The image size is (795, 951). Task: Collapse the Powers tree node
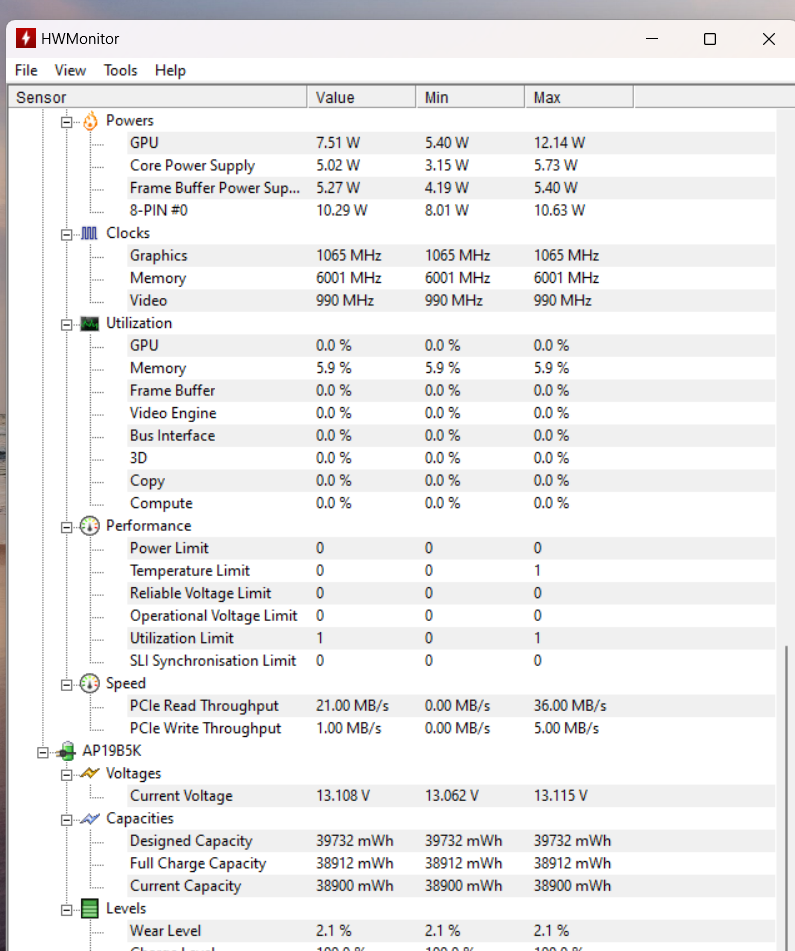click(x=67, y=121)
